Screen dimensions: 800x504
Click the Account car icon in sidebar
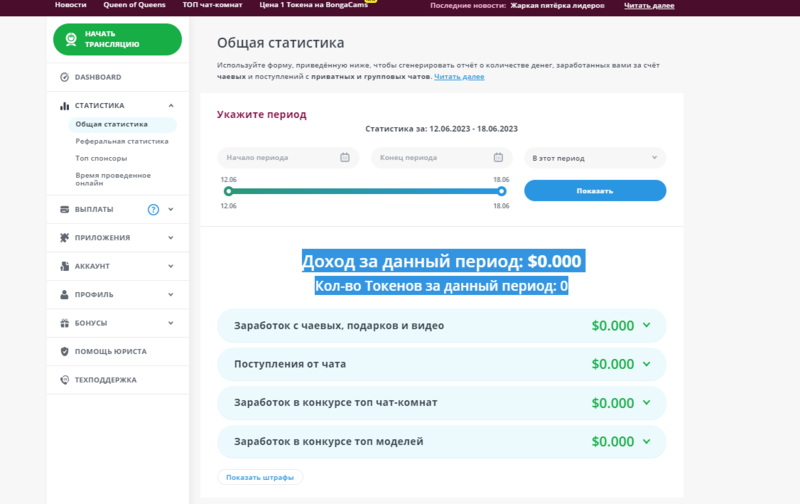[x=65, y=266]
